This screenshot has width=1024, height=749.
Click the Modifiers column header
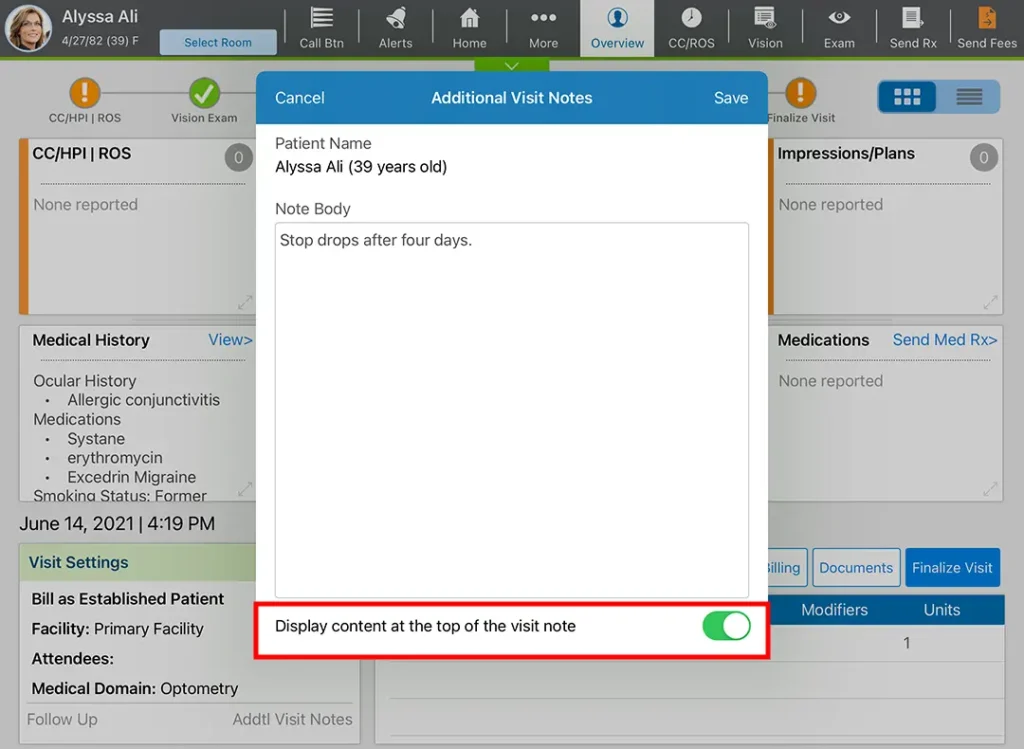[834, 610]
